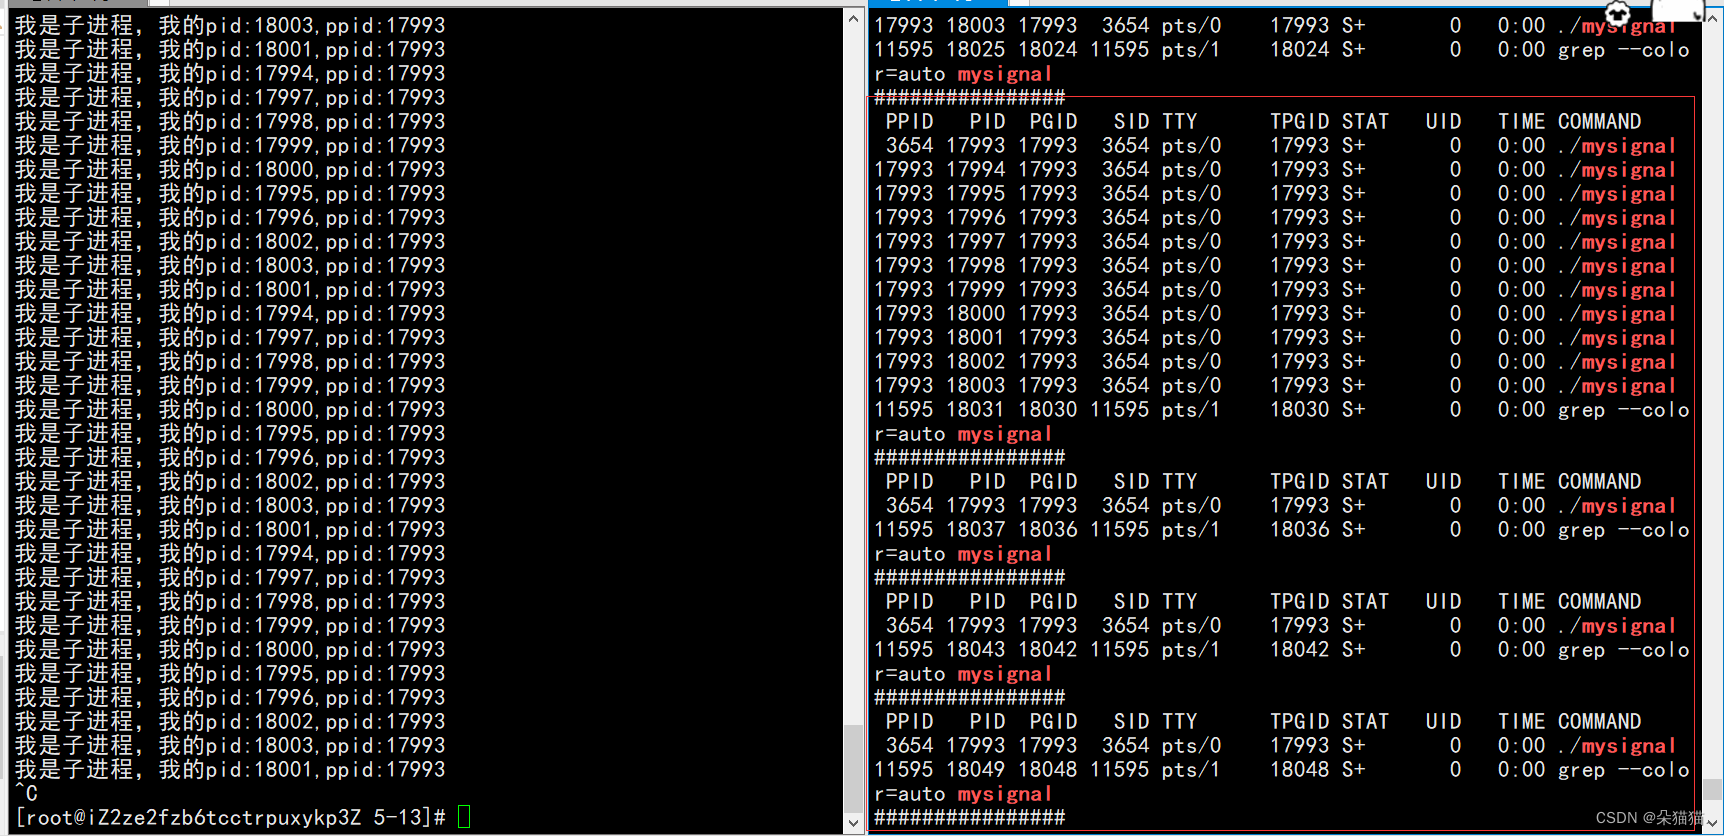This screenshot has width=1724, height=836.
Task: Click ./mysignal command in PID 18002 row
Action: [x=1616, y=361]
